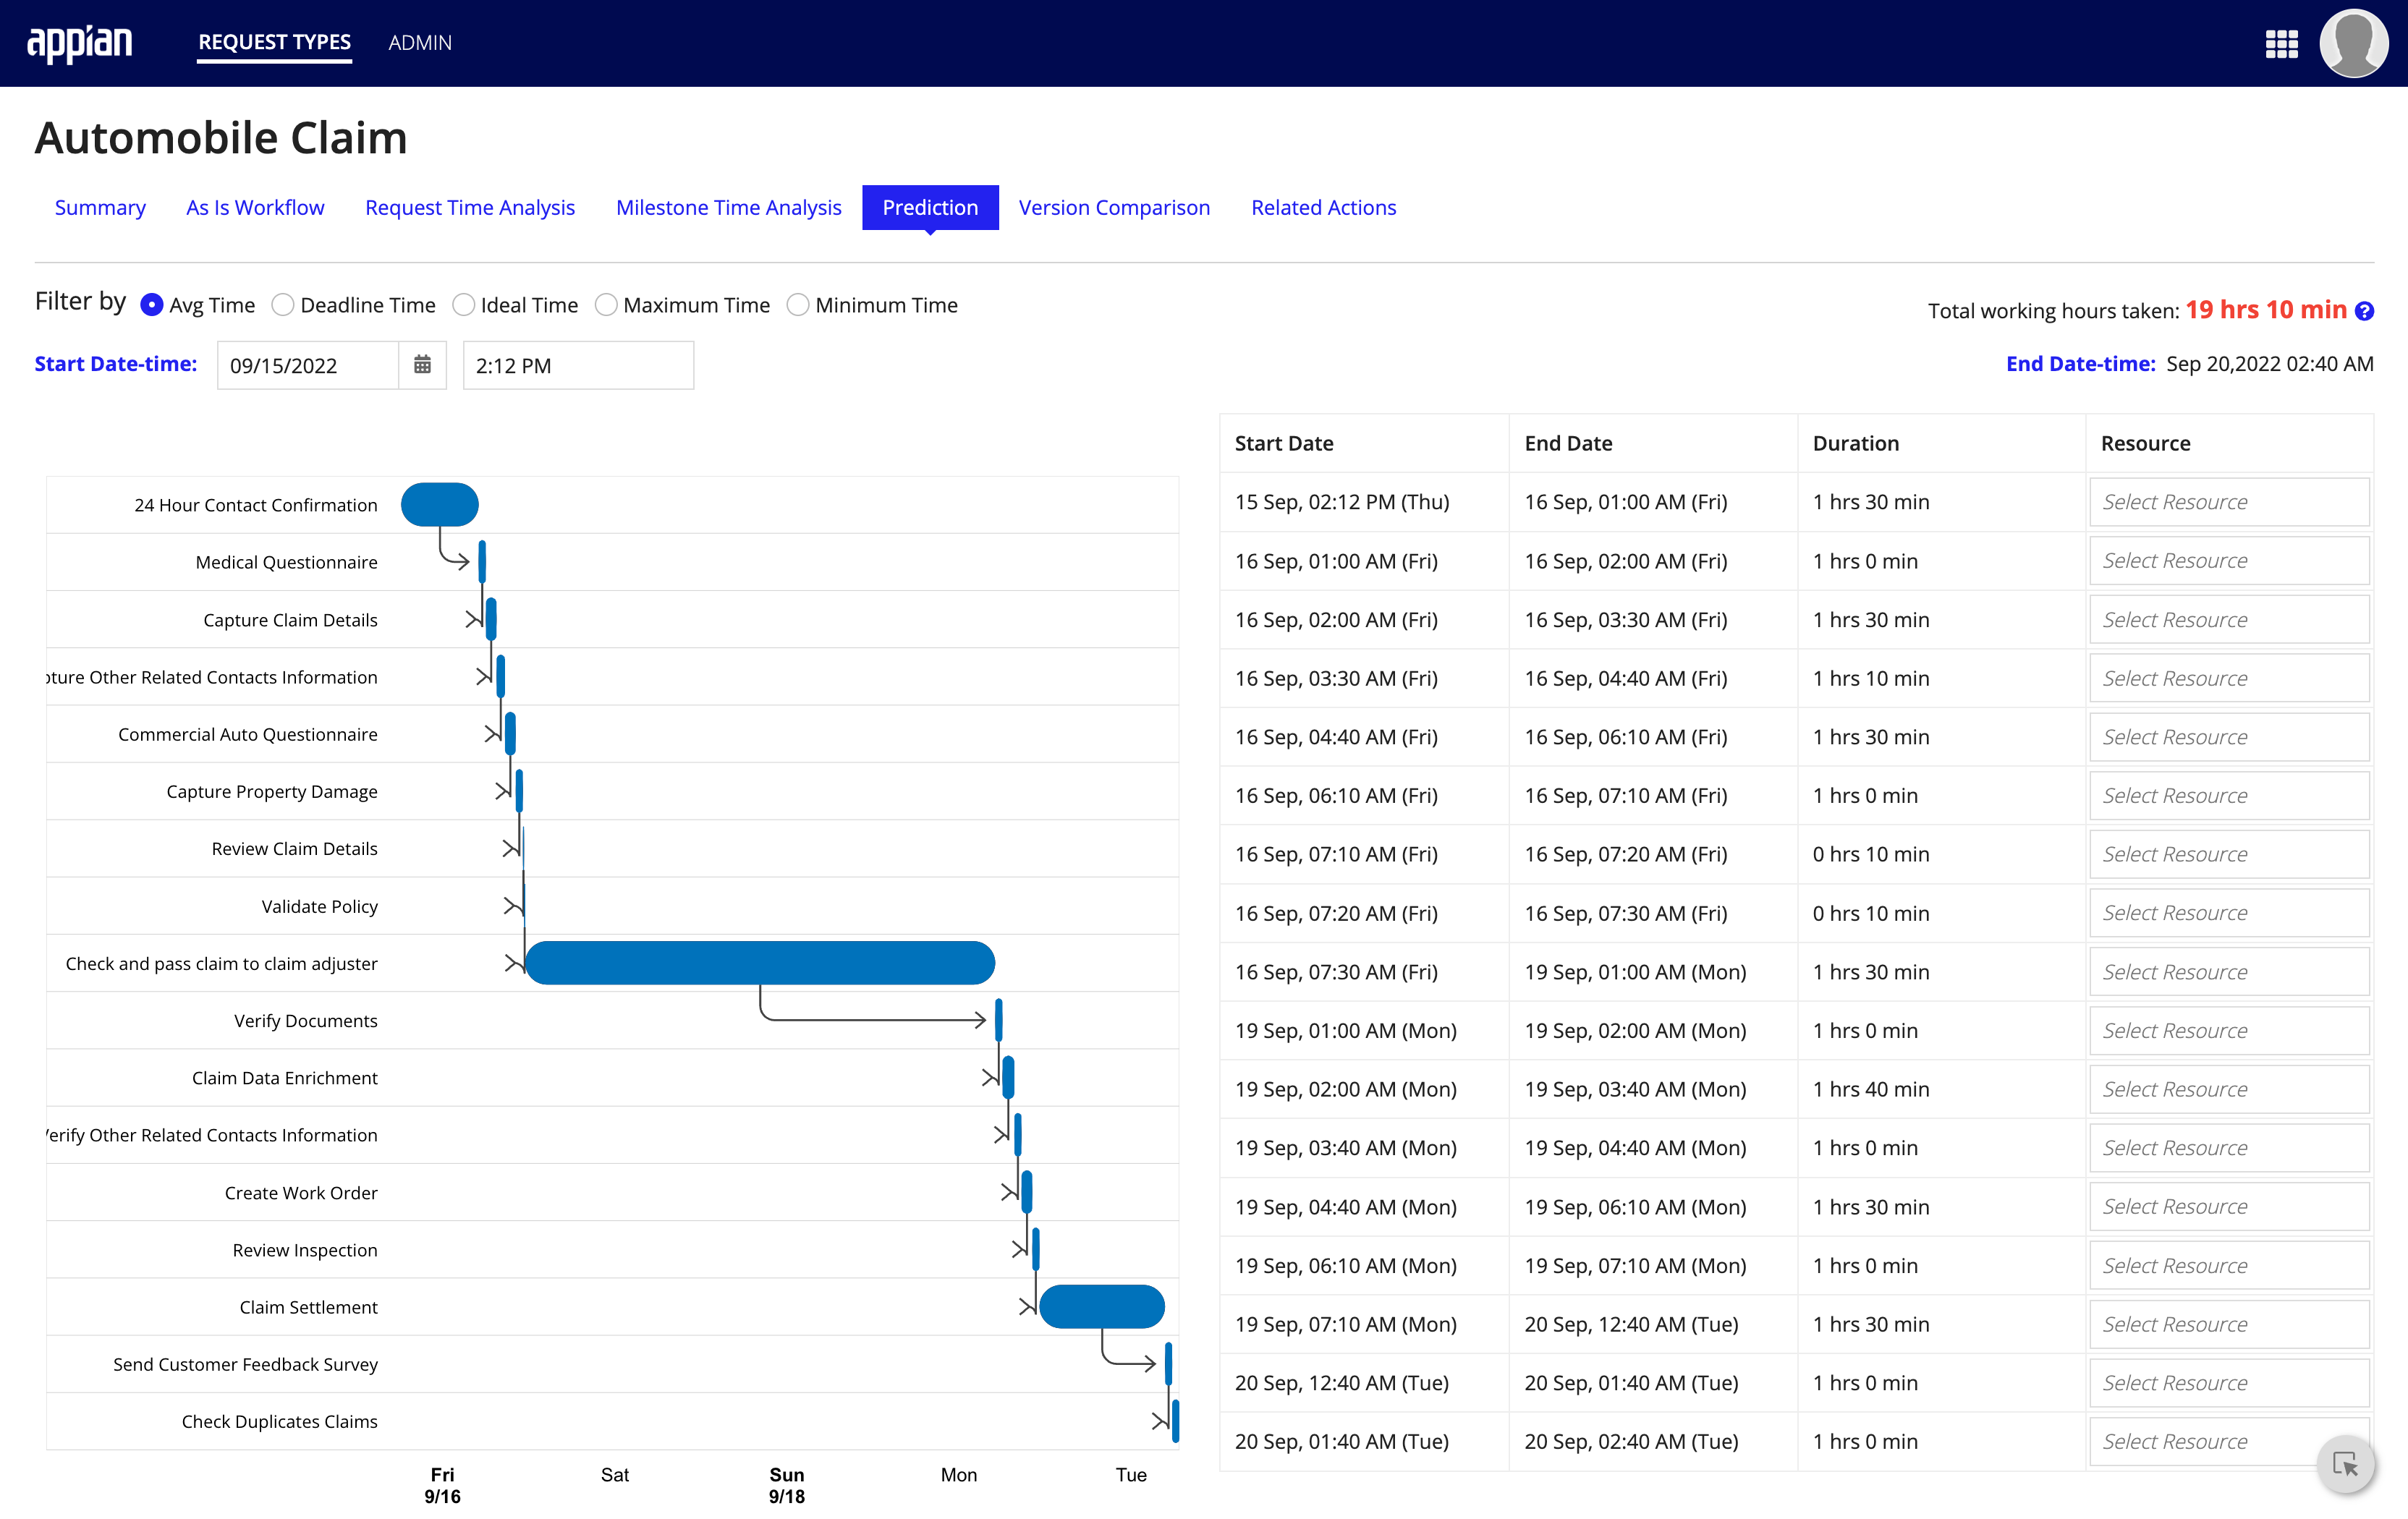Open Select Resource in 16 Sep 04:40 AM row
This screenshot has height=1519, width=2408.
tap(2229, 737)
